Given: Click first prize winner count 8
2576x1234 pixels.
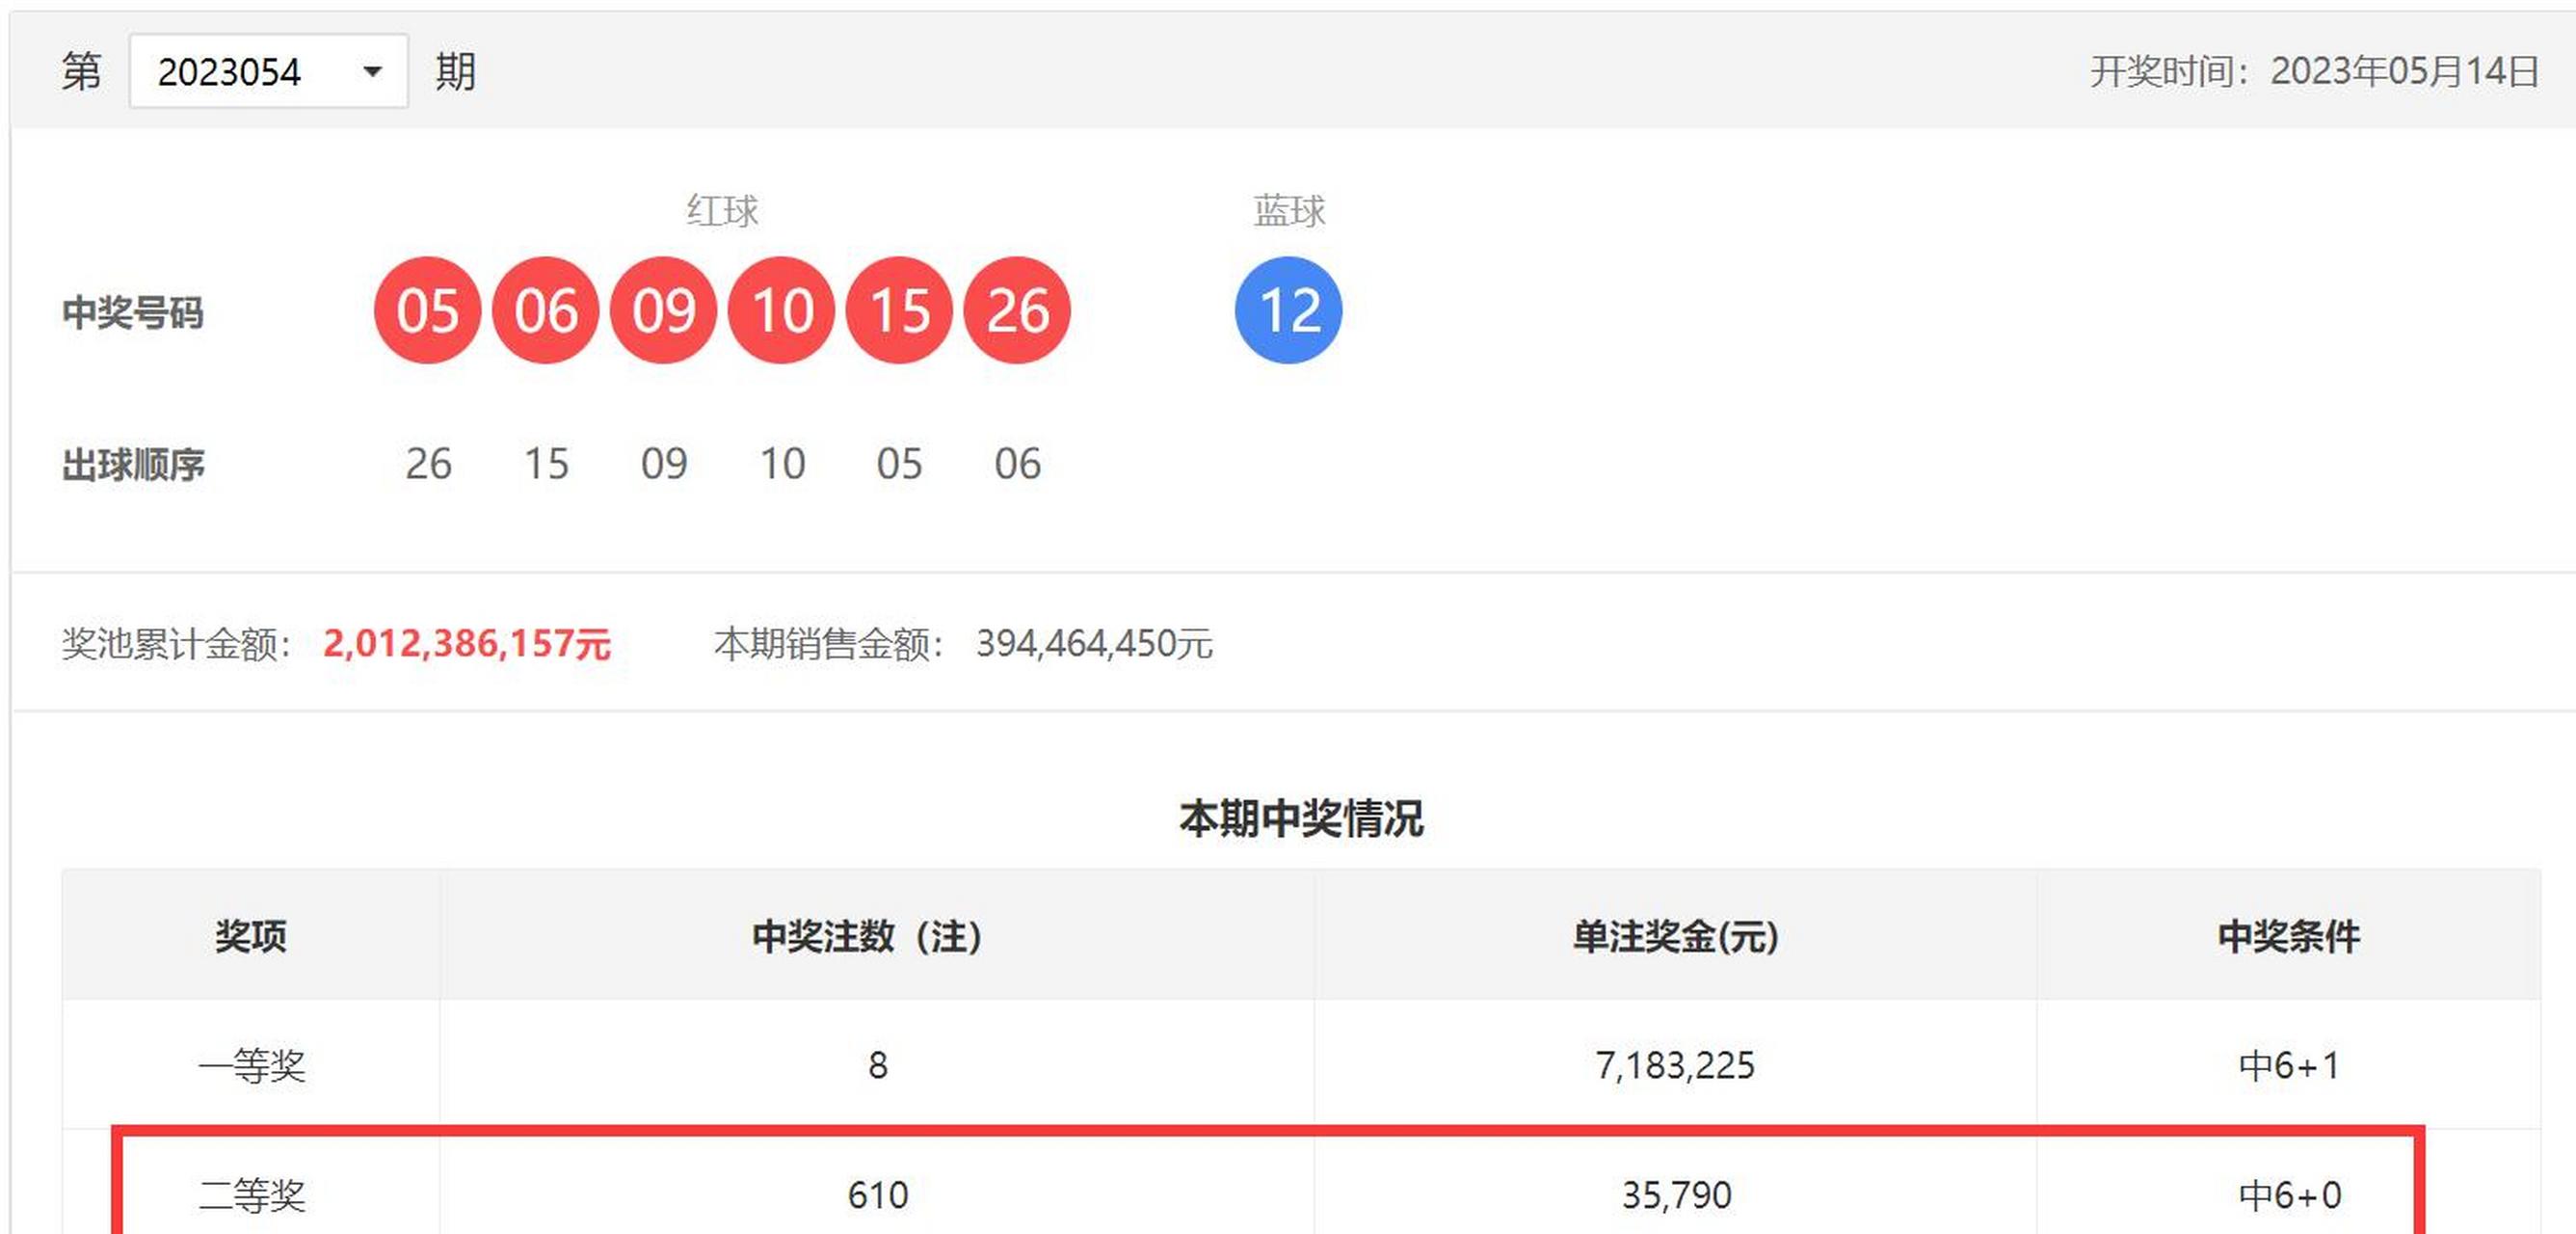Looking at the screenshot, I should 877,1066.
